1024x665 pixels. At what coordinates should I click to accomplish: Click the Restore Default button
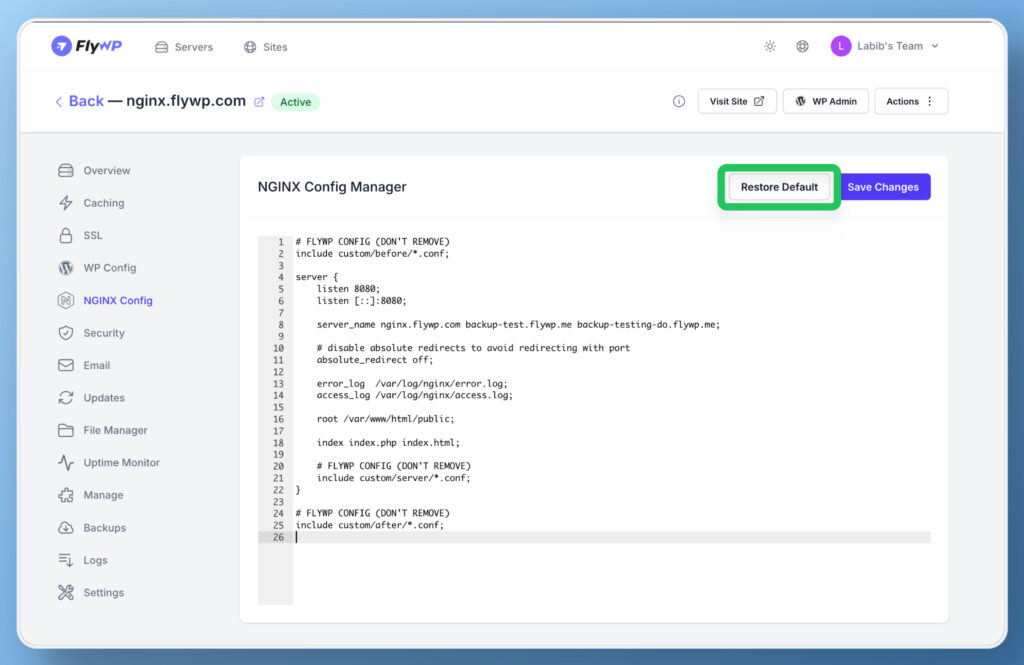[x=778, y=187]
